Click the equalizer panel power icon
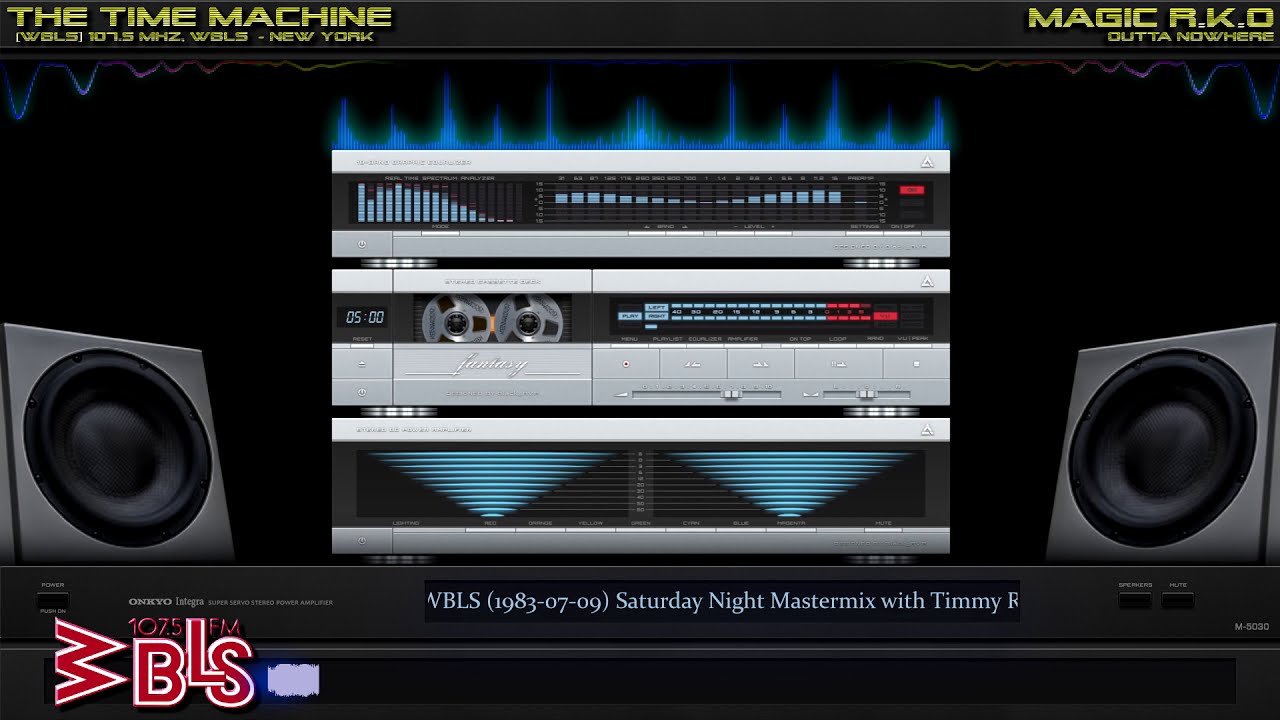 (362, 244)
